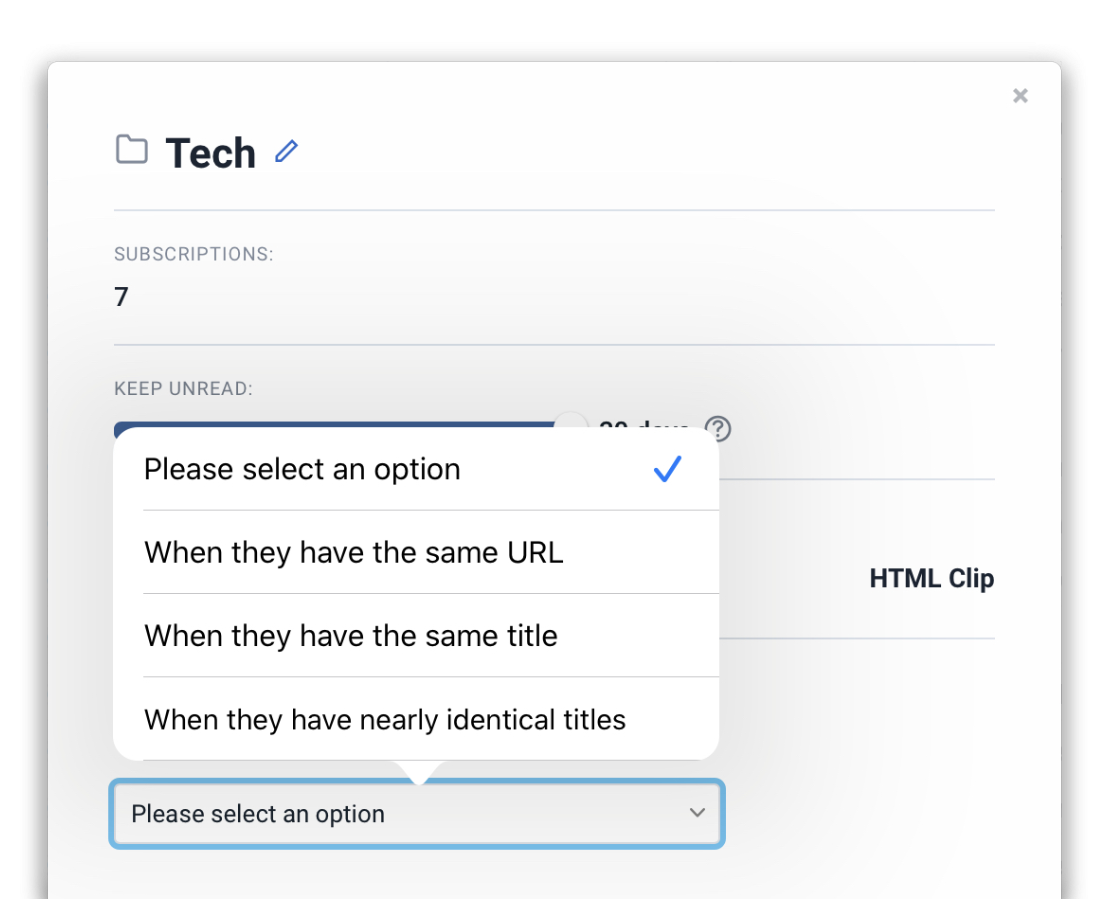Click the pencil edit icon beside Tech
This screenshot has width=1109, height=899.
coord(287,152)
